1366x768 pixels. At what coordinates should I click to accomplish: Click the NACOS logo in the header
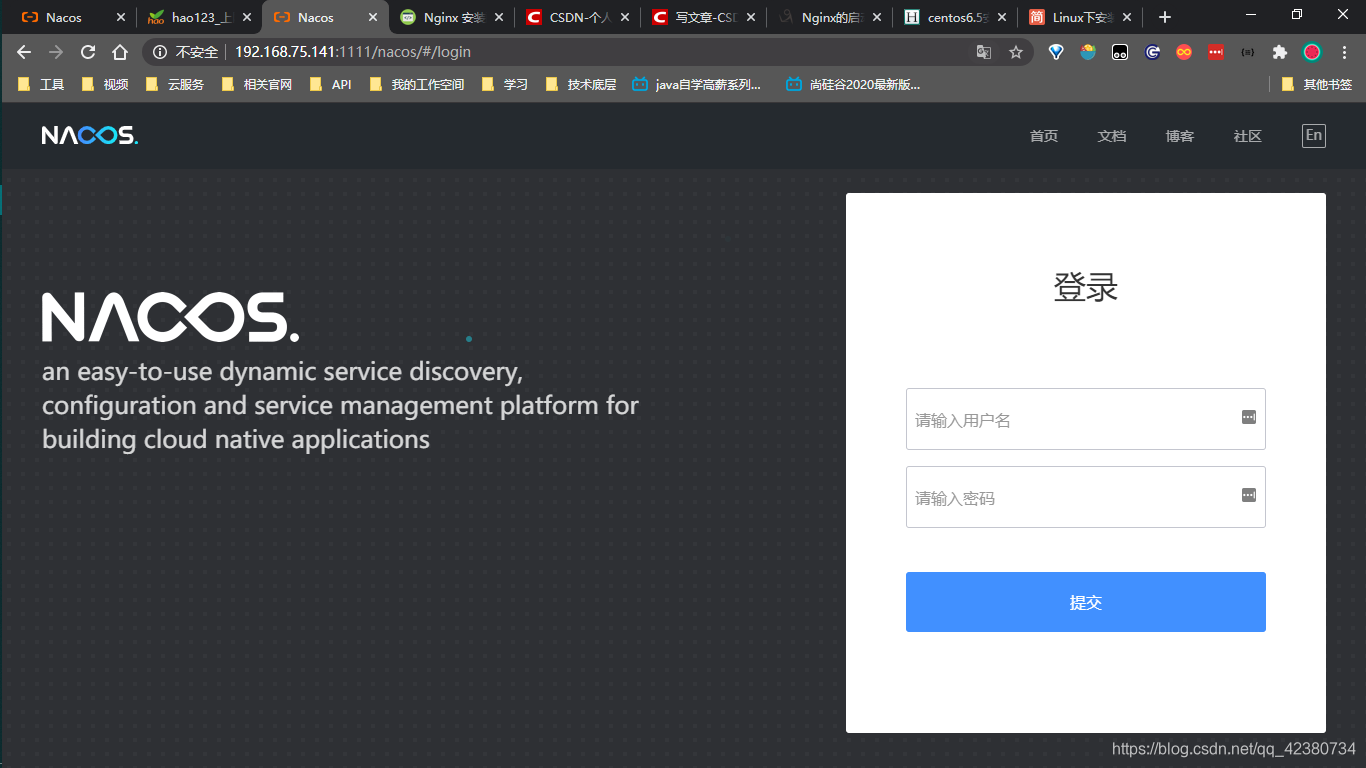point(90,136)
